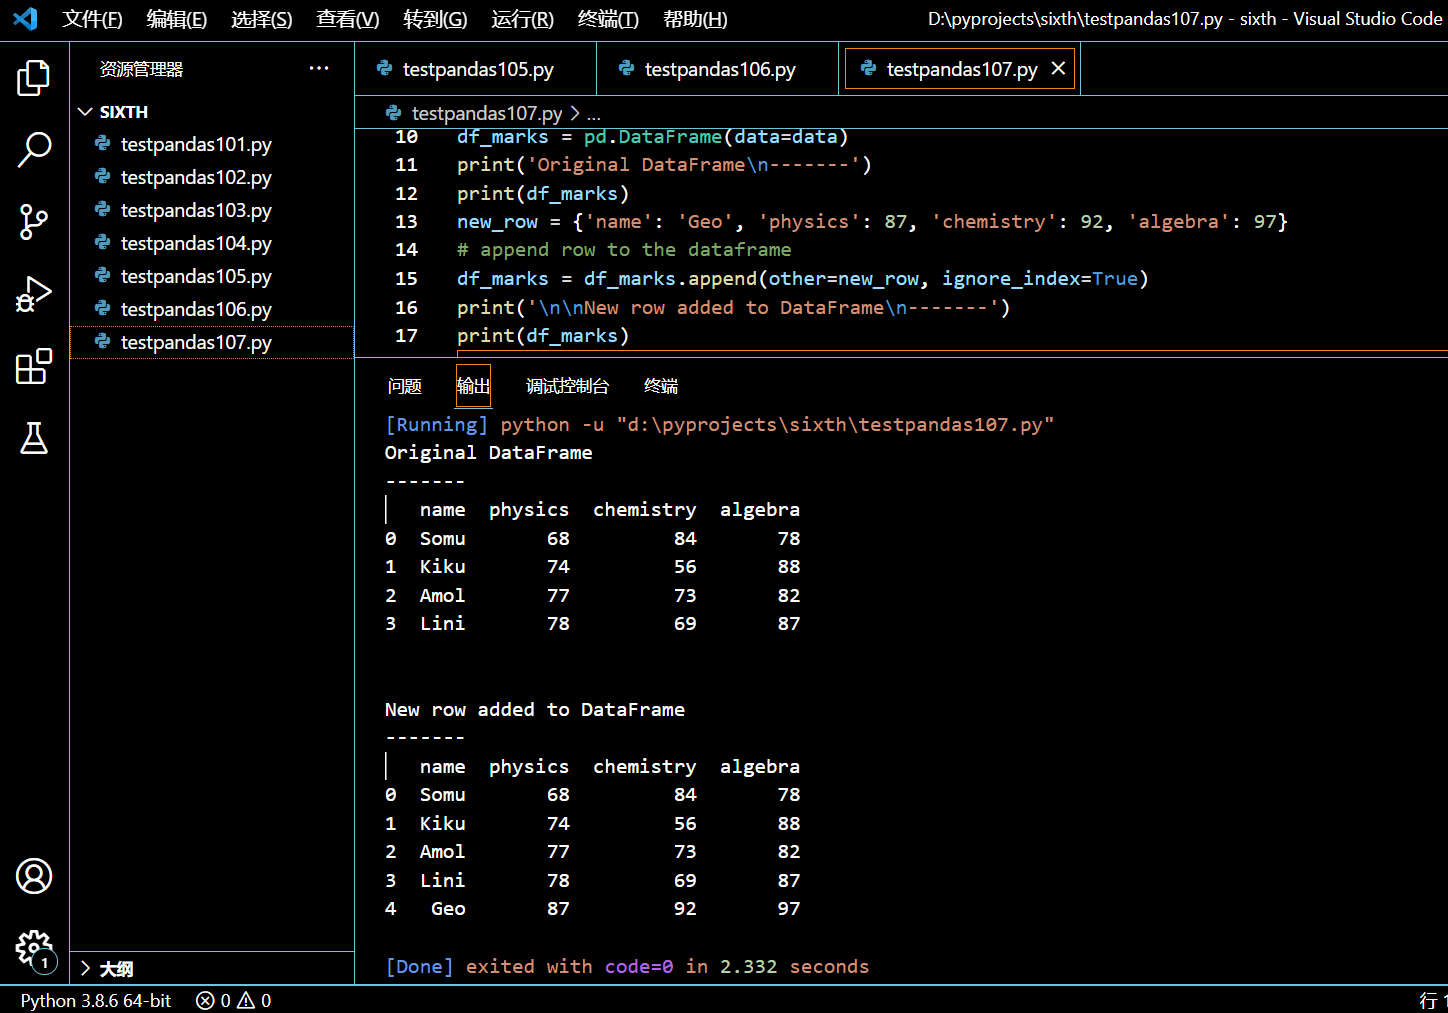Open the Search view icon
Viewport: 1448px width, 1013px height.
tap(34, 149)
